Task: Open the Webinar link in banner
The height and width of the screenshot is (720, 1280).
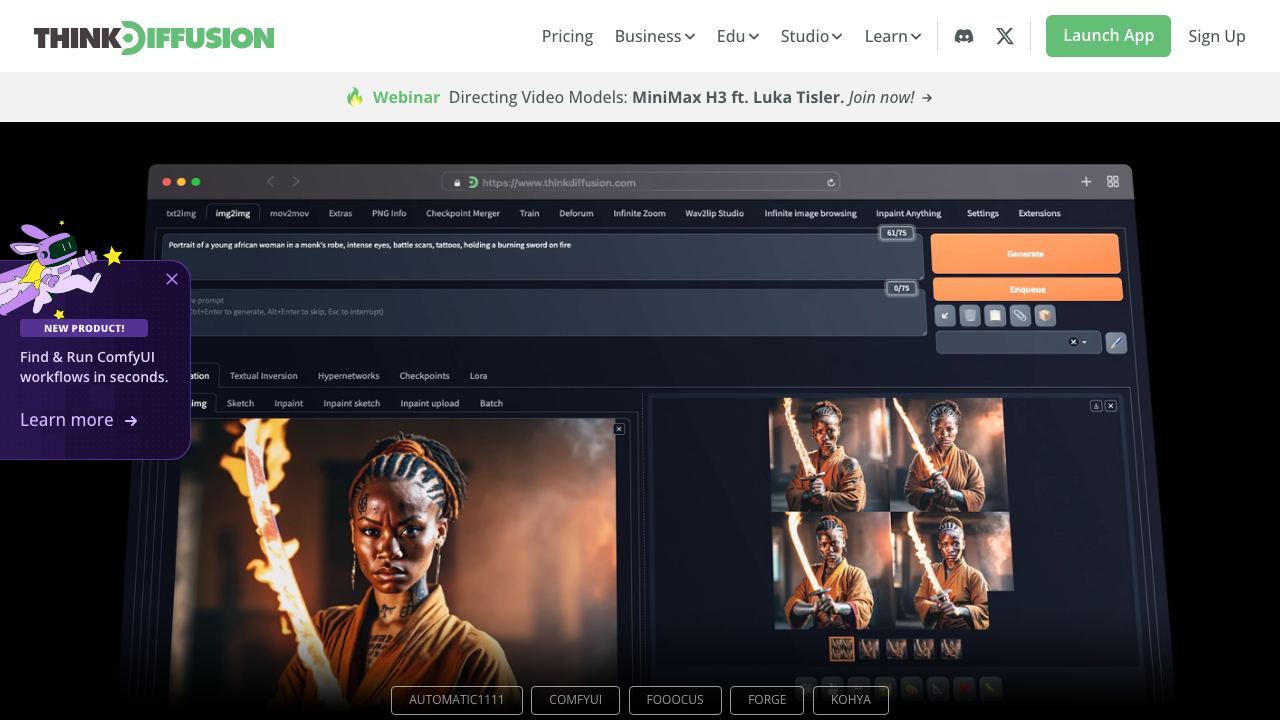Action: click(406, 97)
